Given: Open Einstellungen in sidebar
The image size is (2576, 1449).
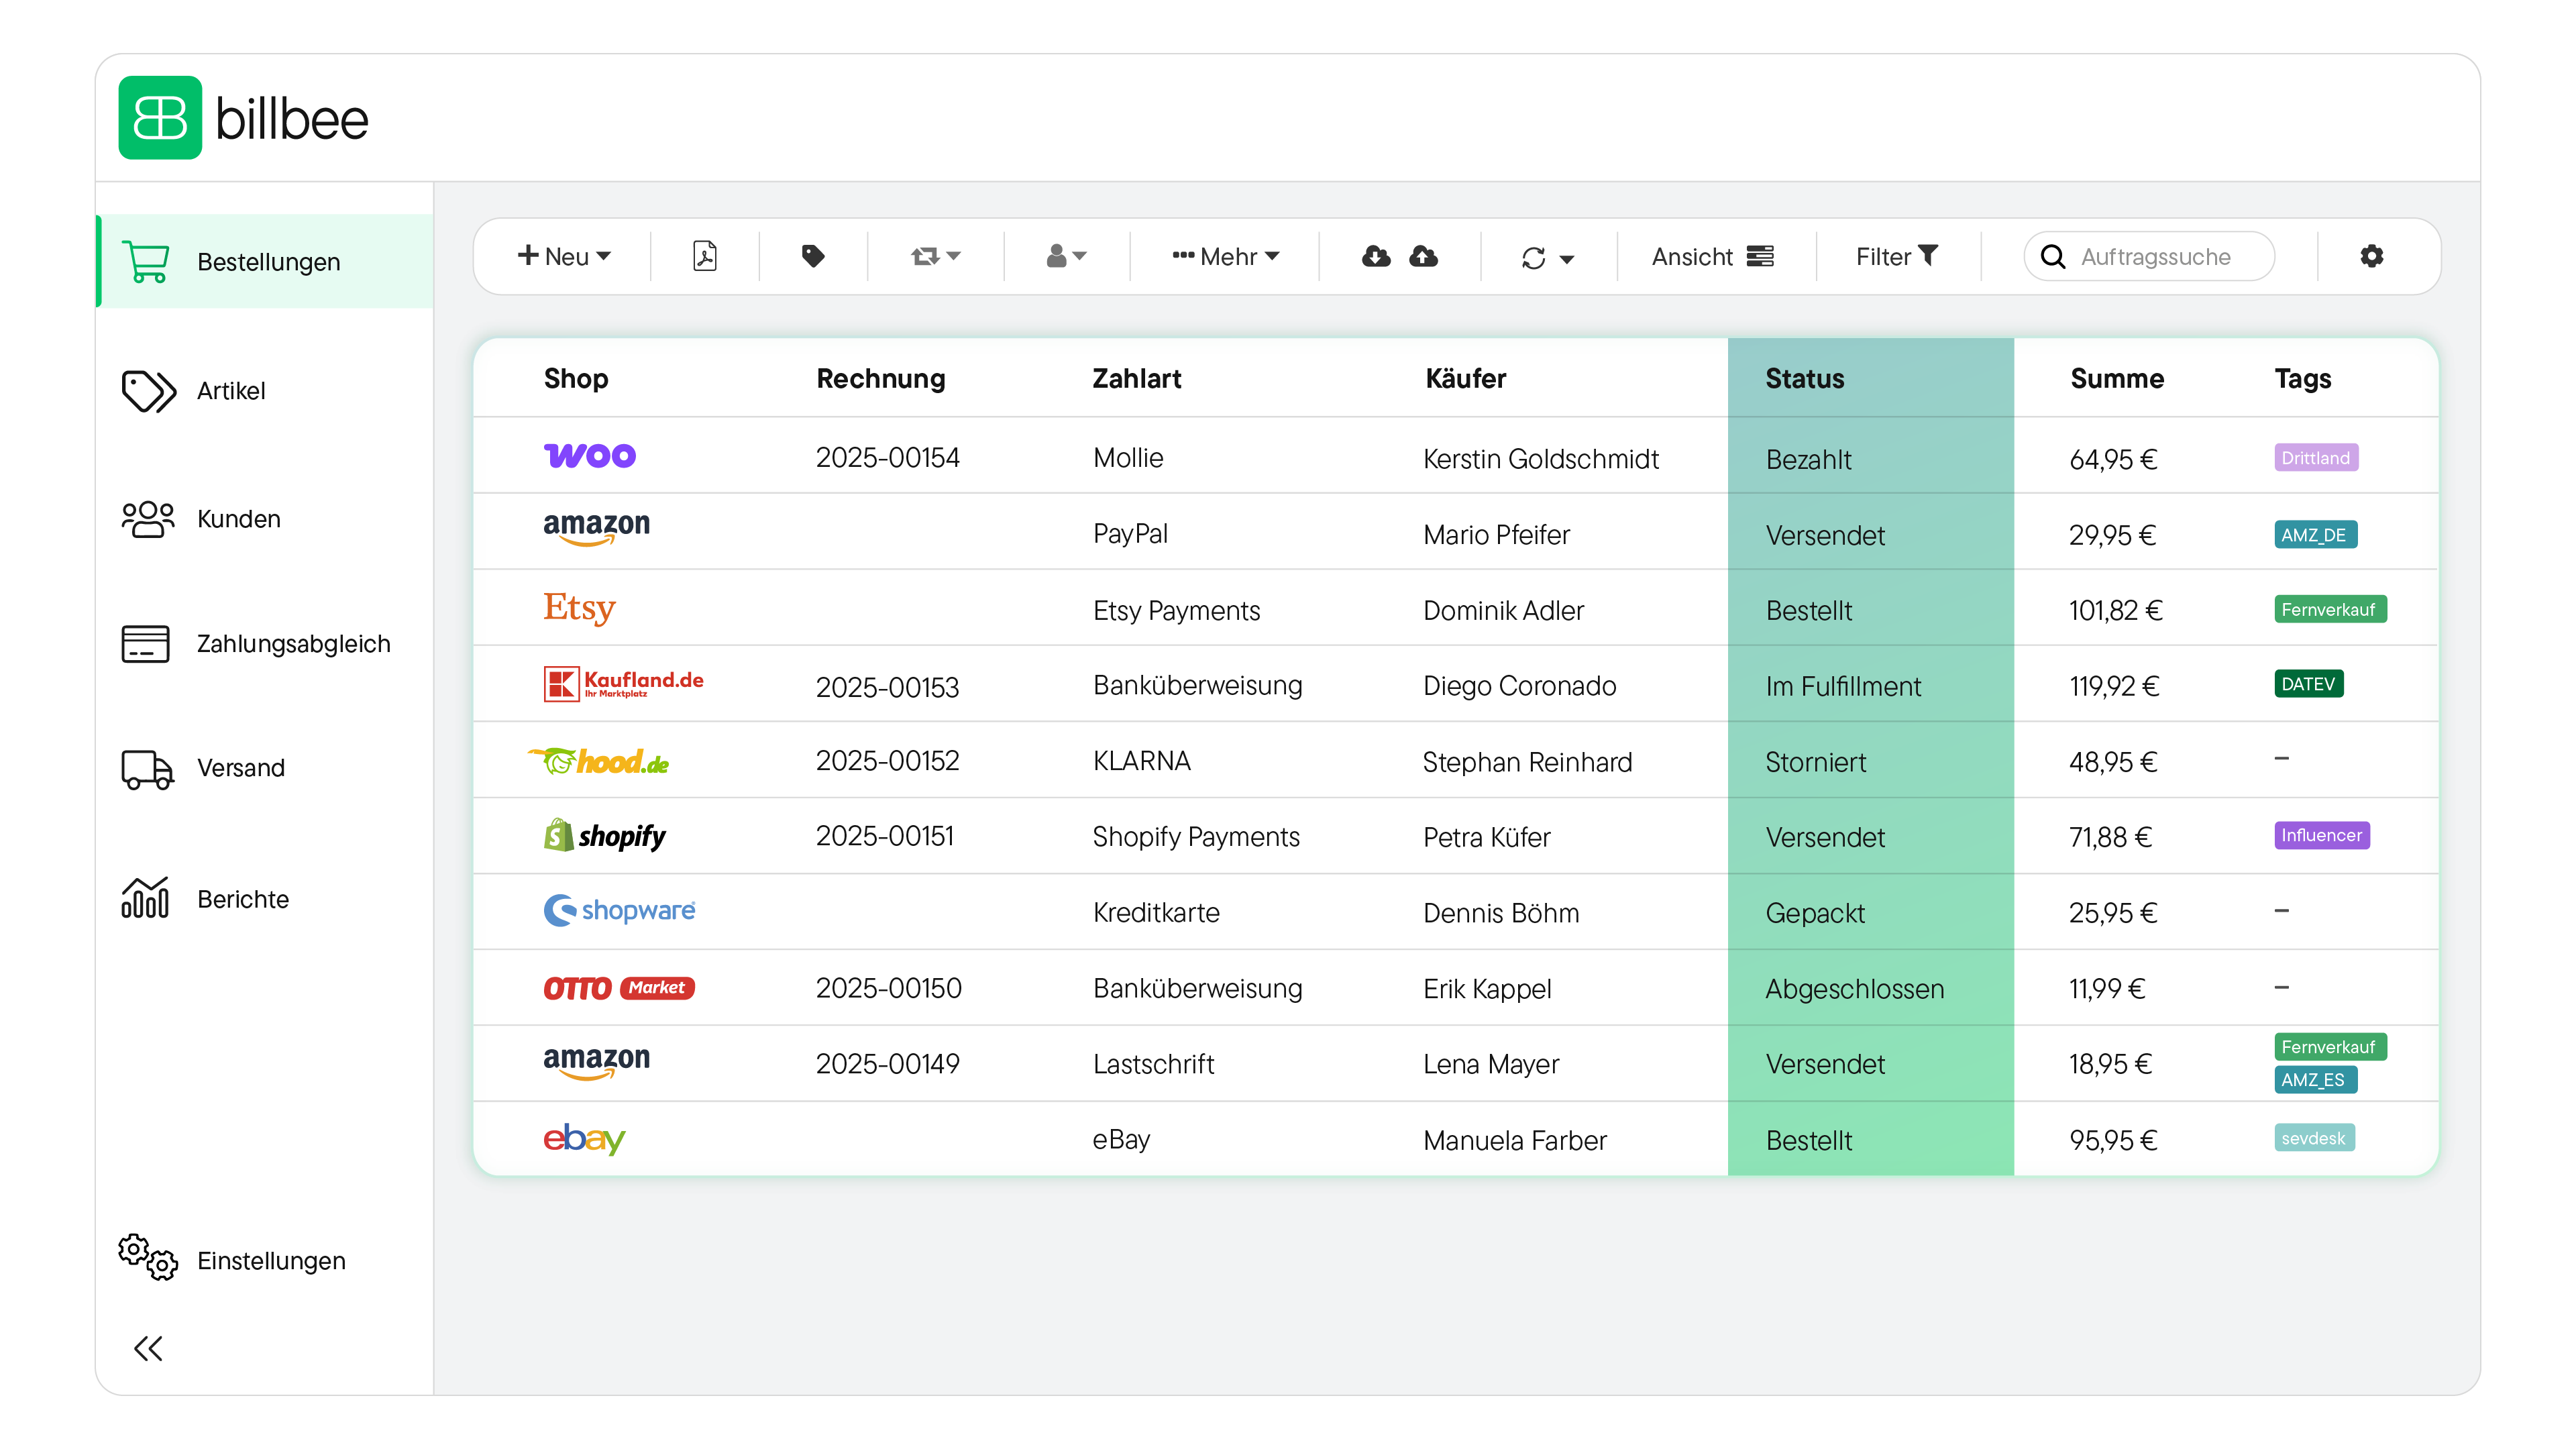Looking at the screenshot, I should [x=271, y=1260].
